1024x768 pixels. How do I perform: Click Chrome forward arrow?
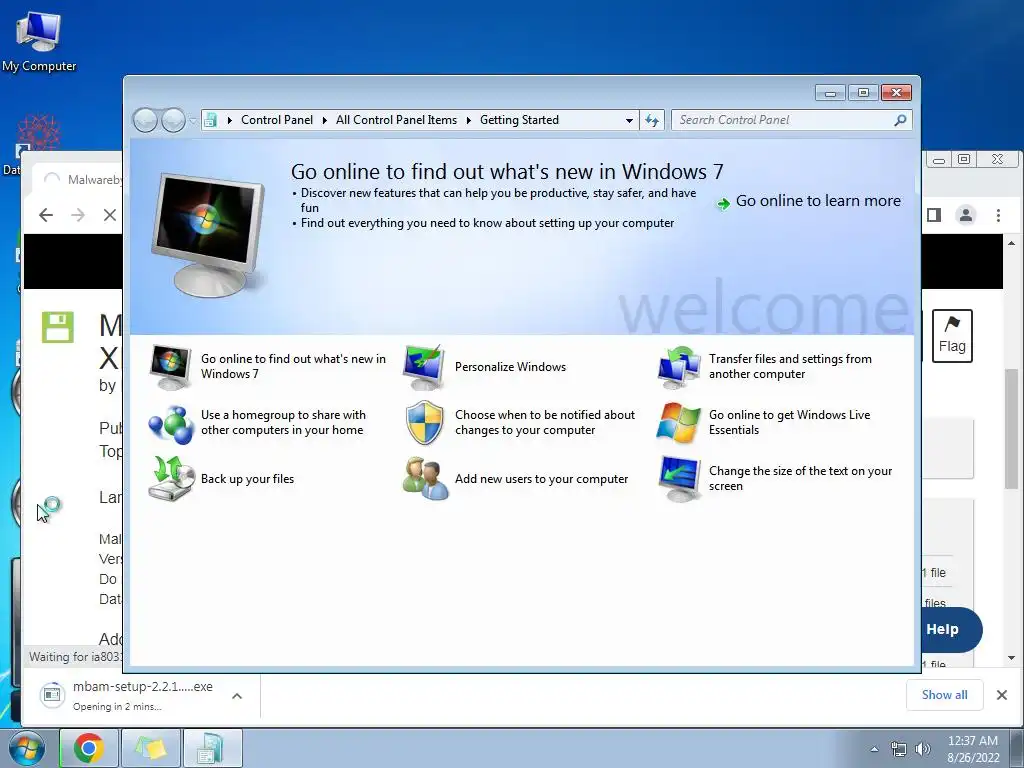(x=78, y=215)
